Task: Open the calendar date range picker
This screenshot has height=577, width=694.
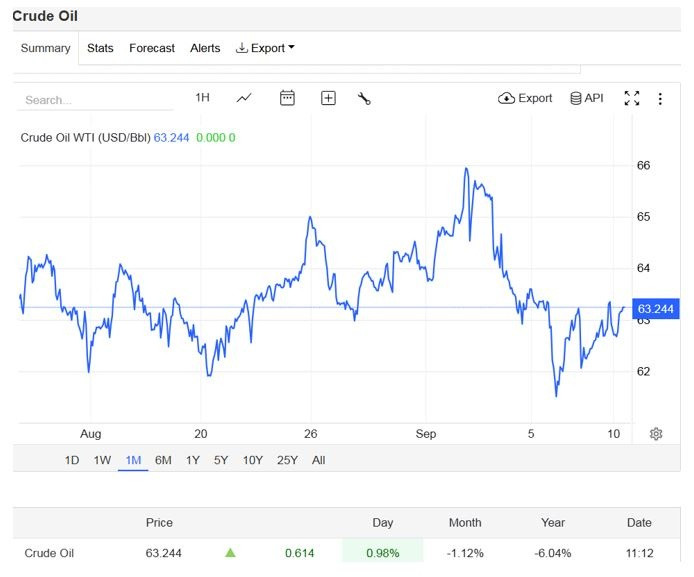Action: click(287, 98)
